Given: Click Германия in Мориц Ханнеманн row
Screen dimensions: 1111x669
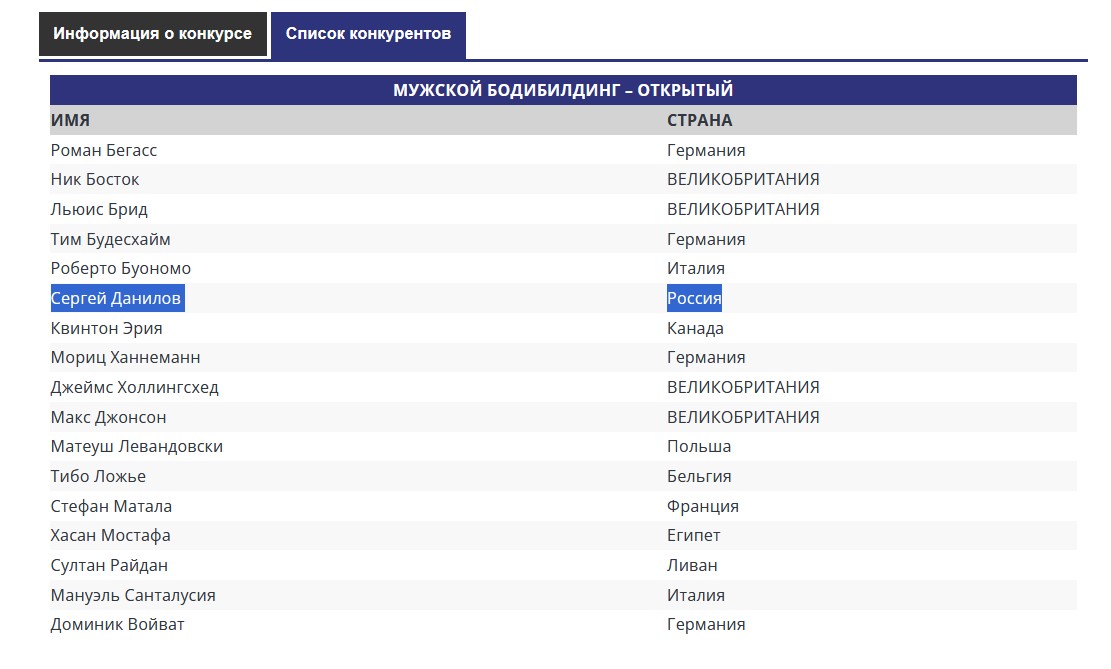Looking at the screenshot, I should [706, 358].
